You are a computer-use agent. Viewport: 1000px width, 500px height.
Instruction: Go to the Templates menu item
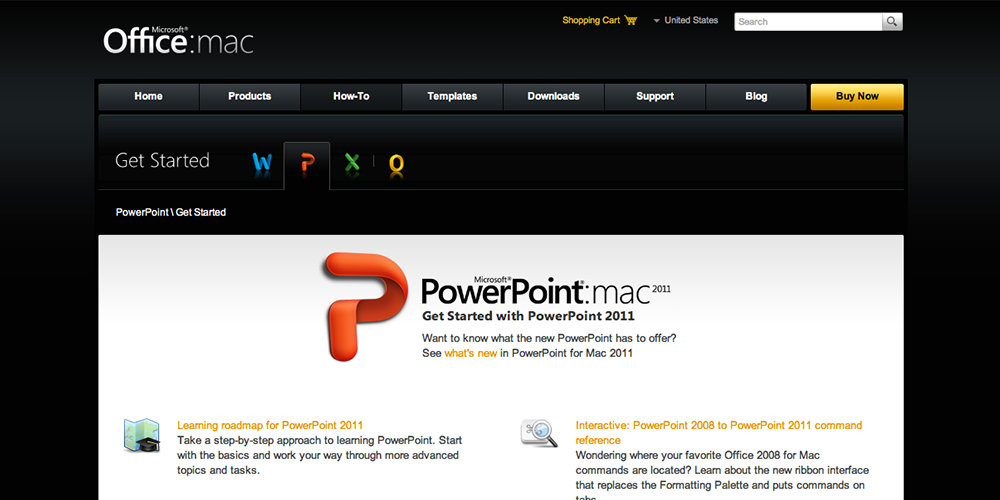[452, 97]
